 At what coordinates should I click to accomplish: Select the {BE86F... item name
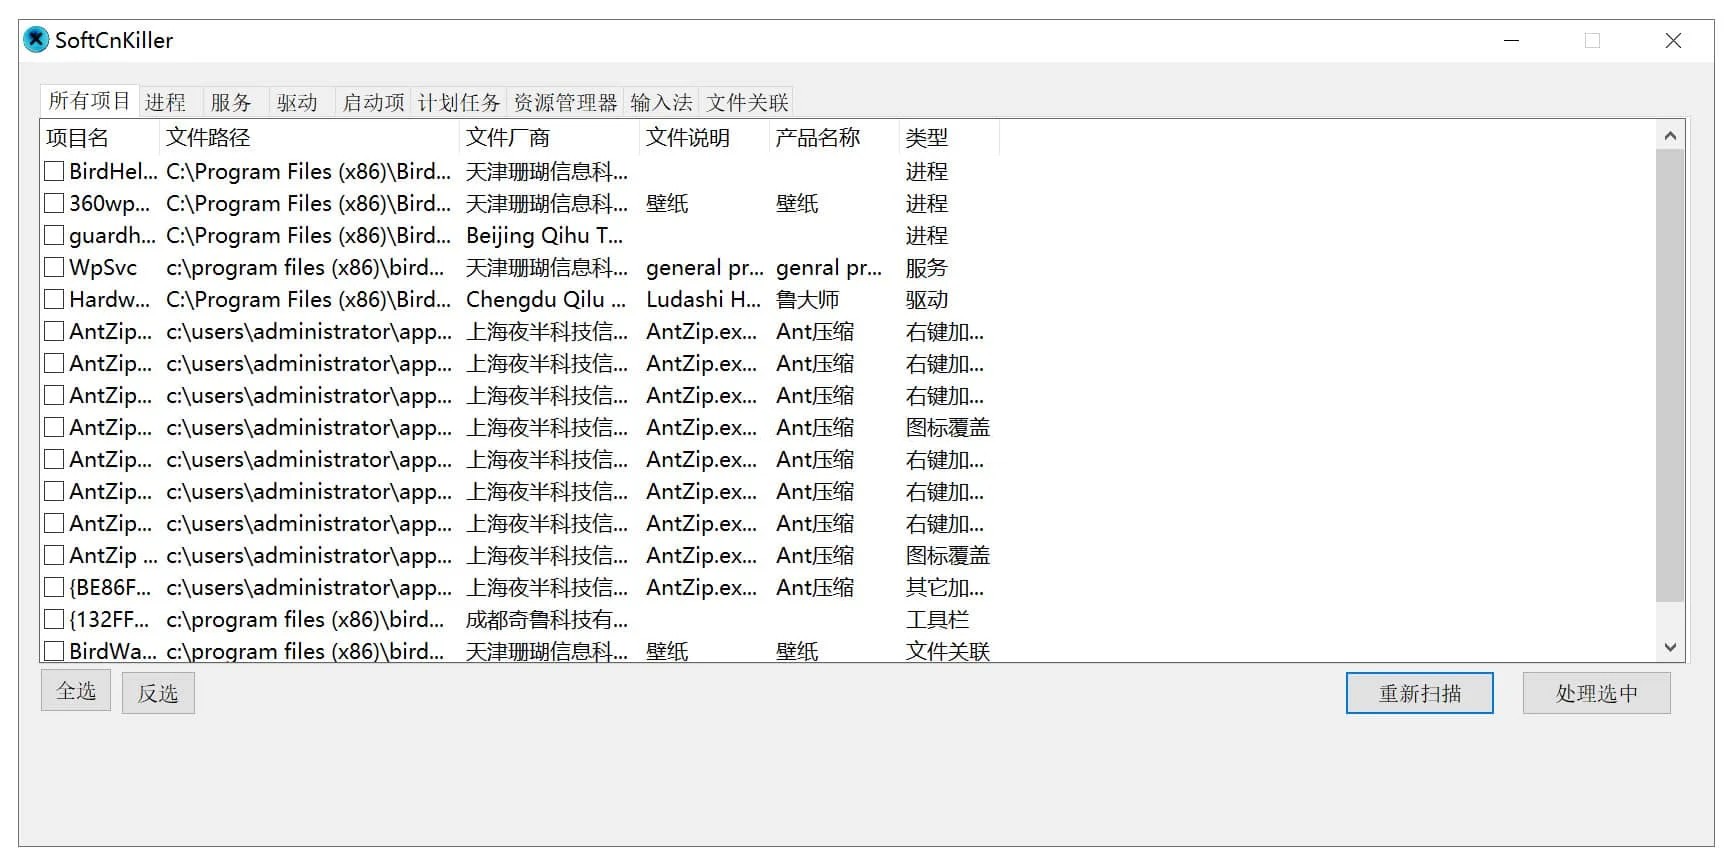pos(110,588)
